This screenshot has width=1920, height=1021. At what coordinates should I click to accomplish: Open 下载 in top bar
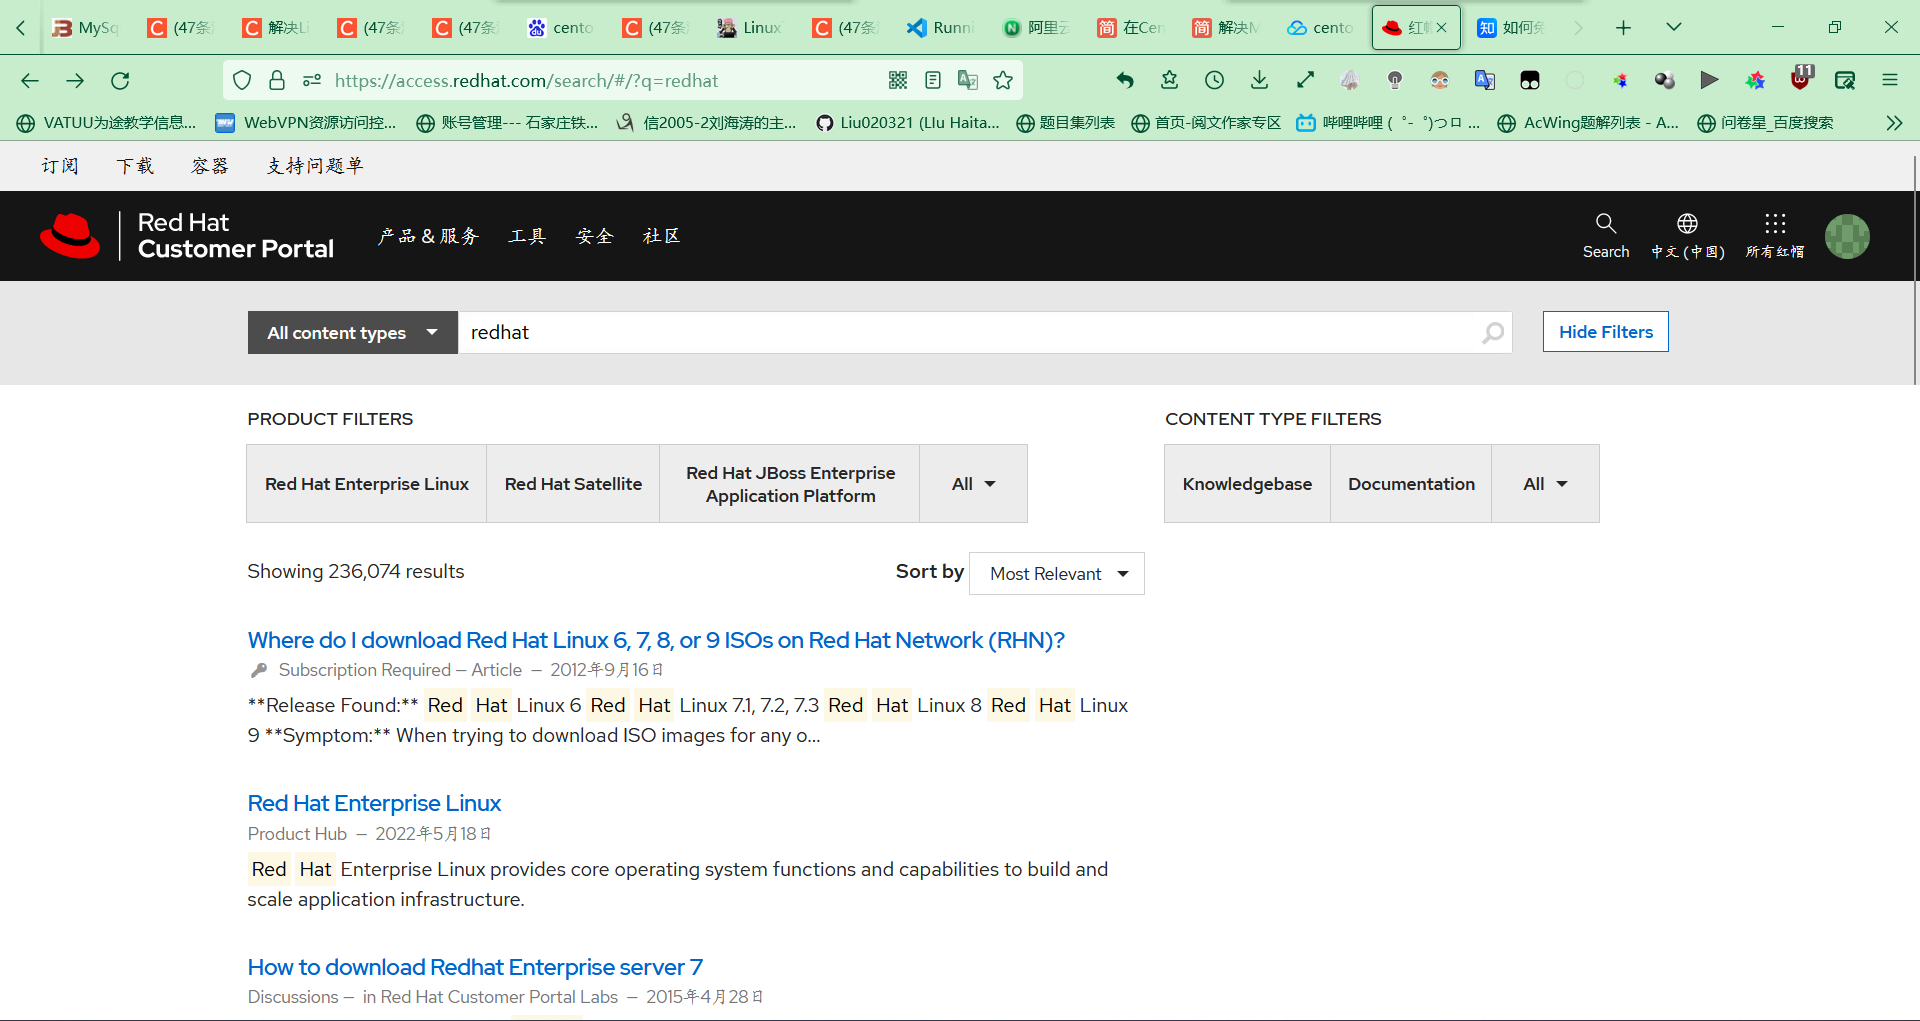tap(135, 166)
